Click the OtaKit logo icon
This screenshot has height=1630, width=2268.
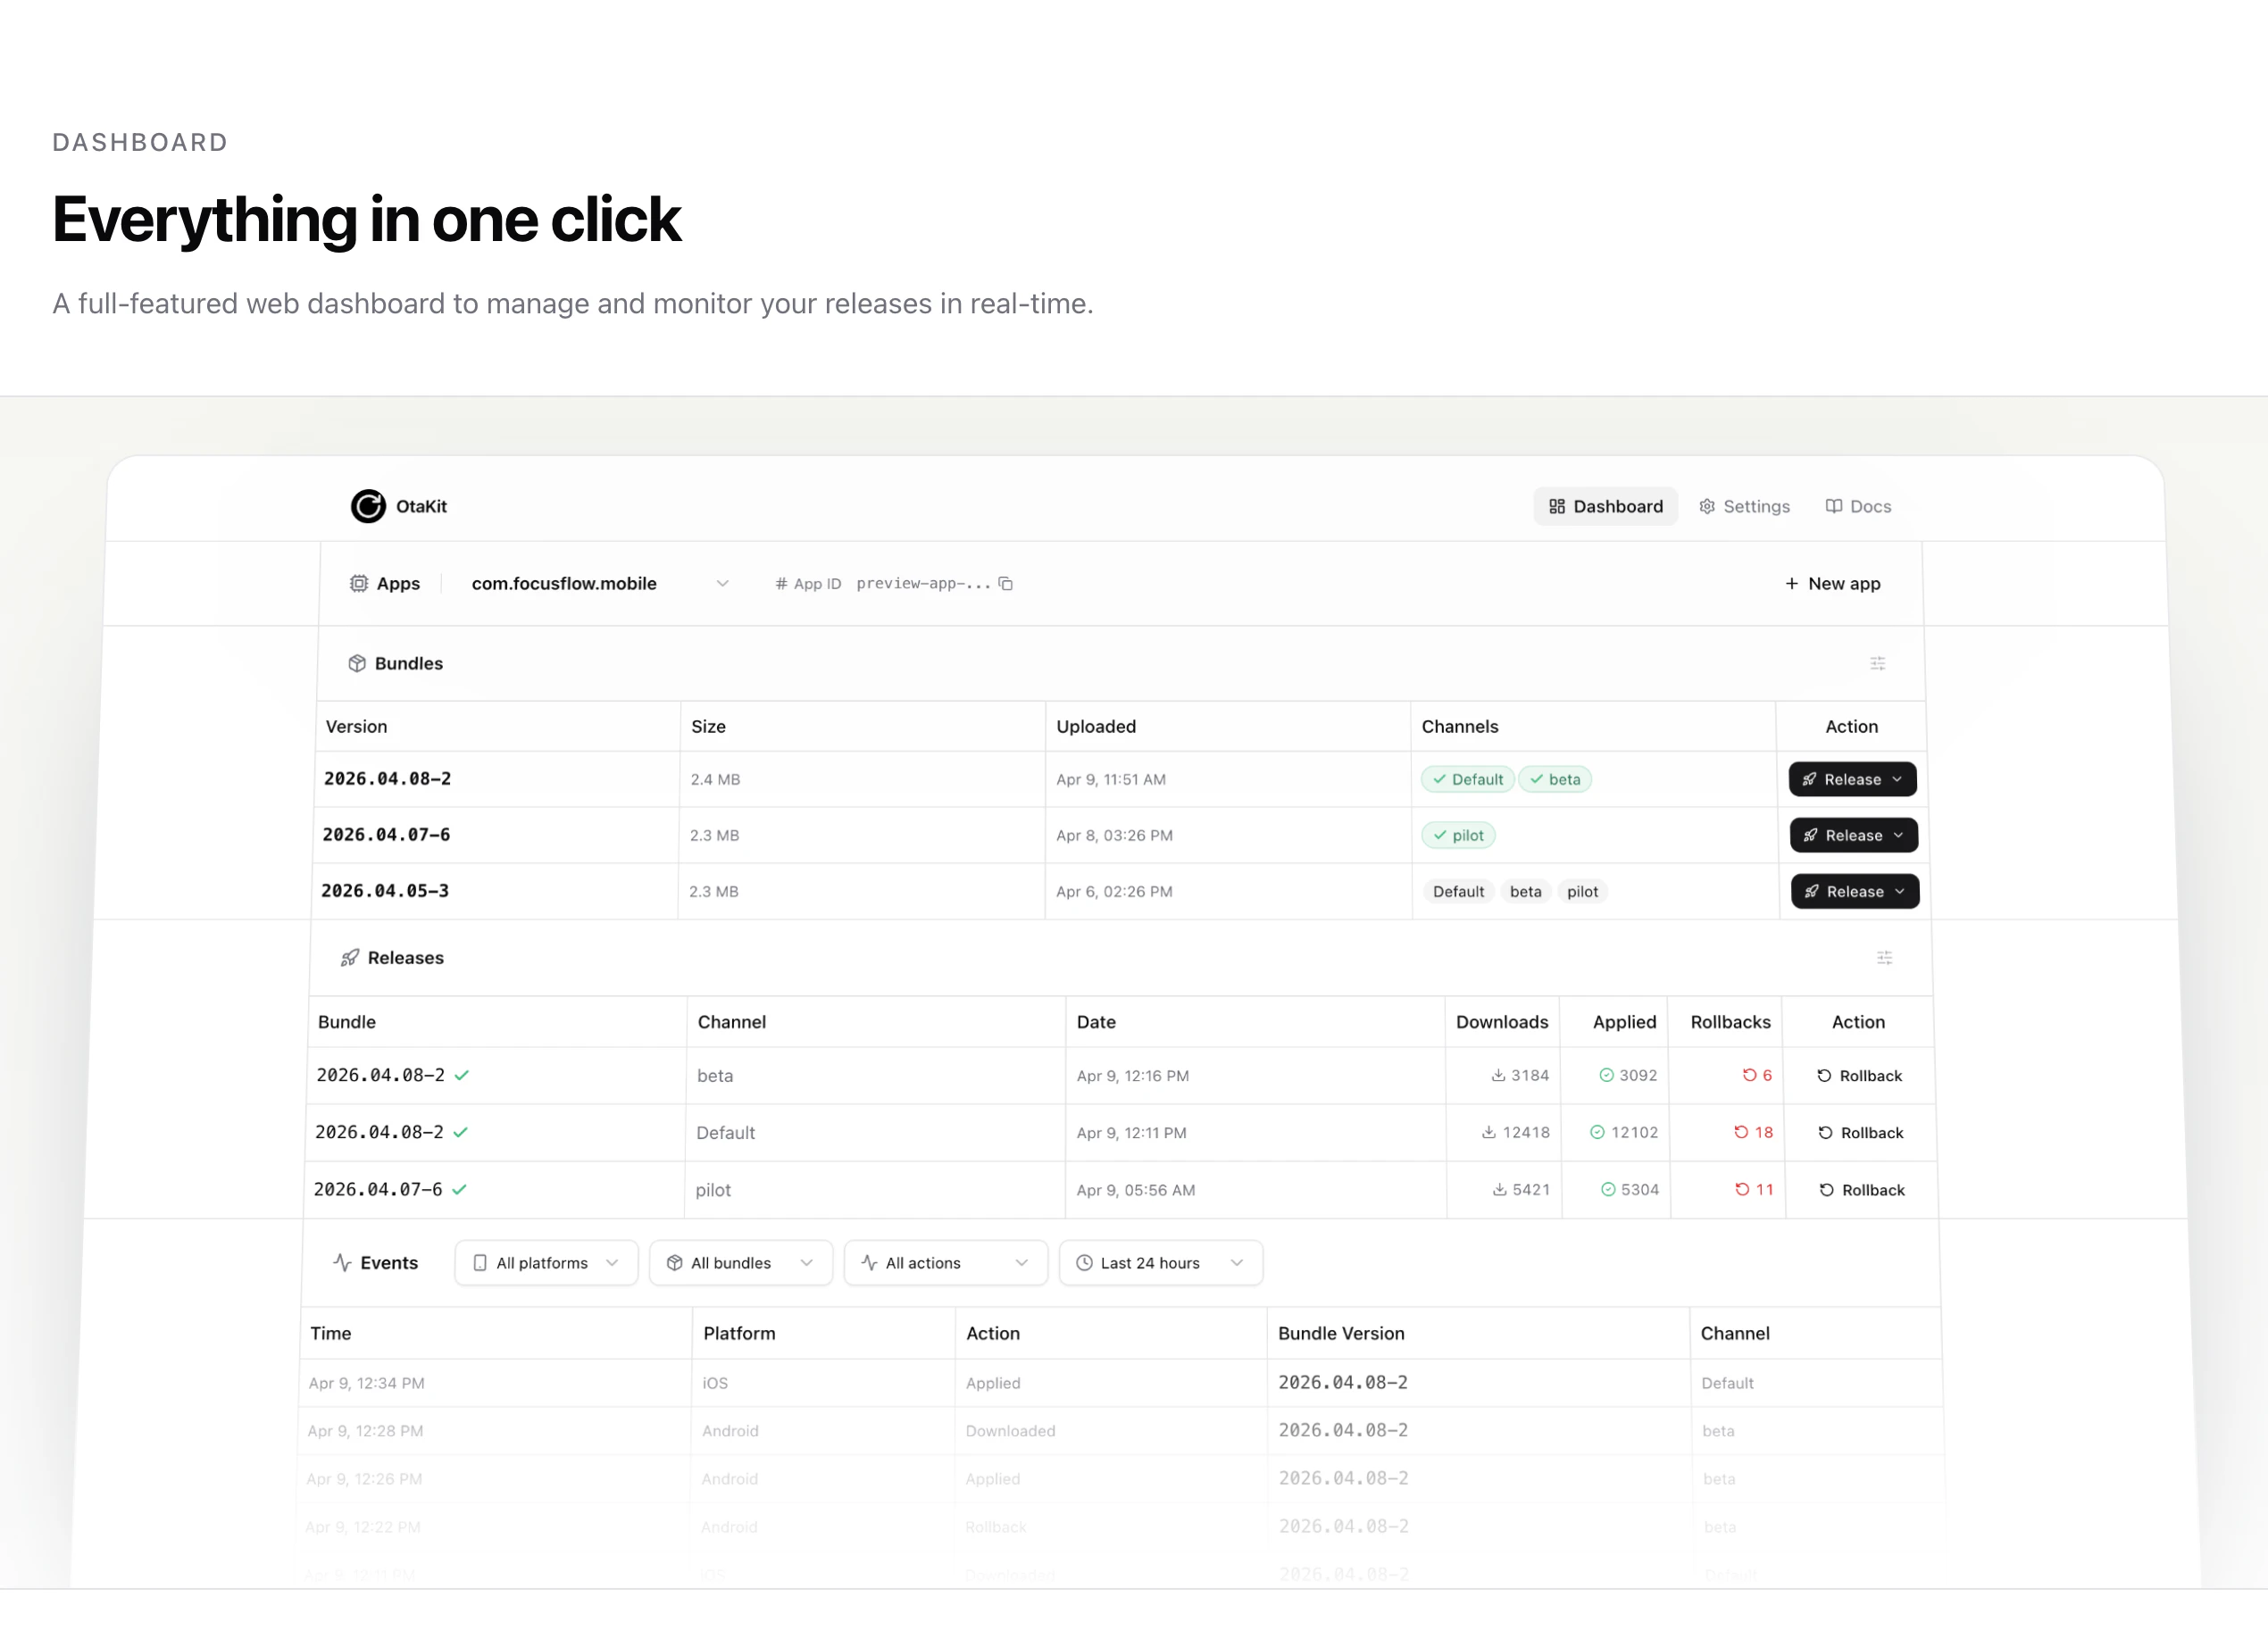pyautogui.click(x=369, y=507)
